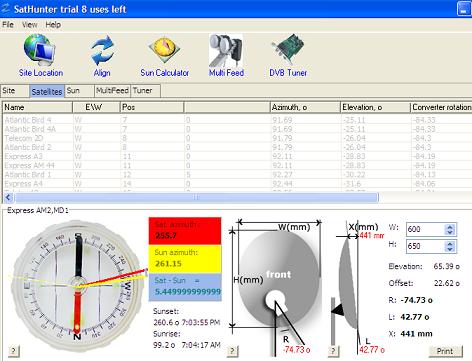Increase the W width stepper value
Screen dimensions: 472x361
[x=450, y=226]
